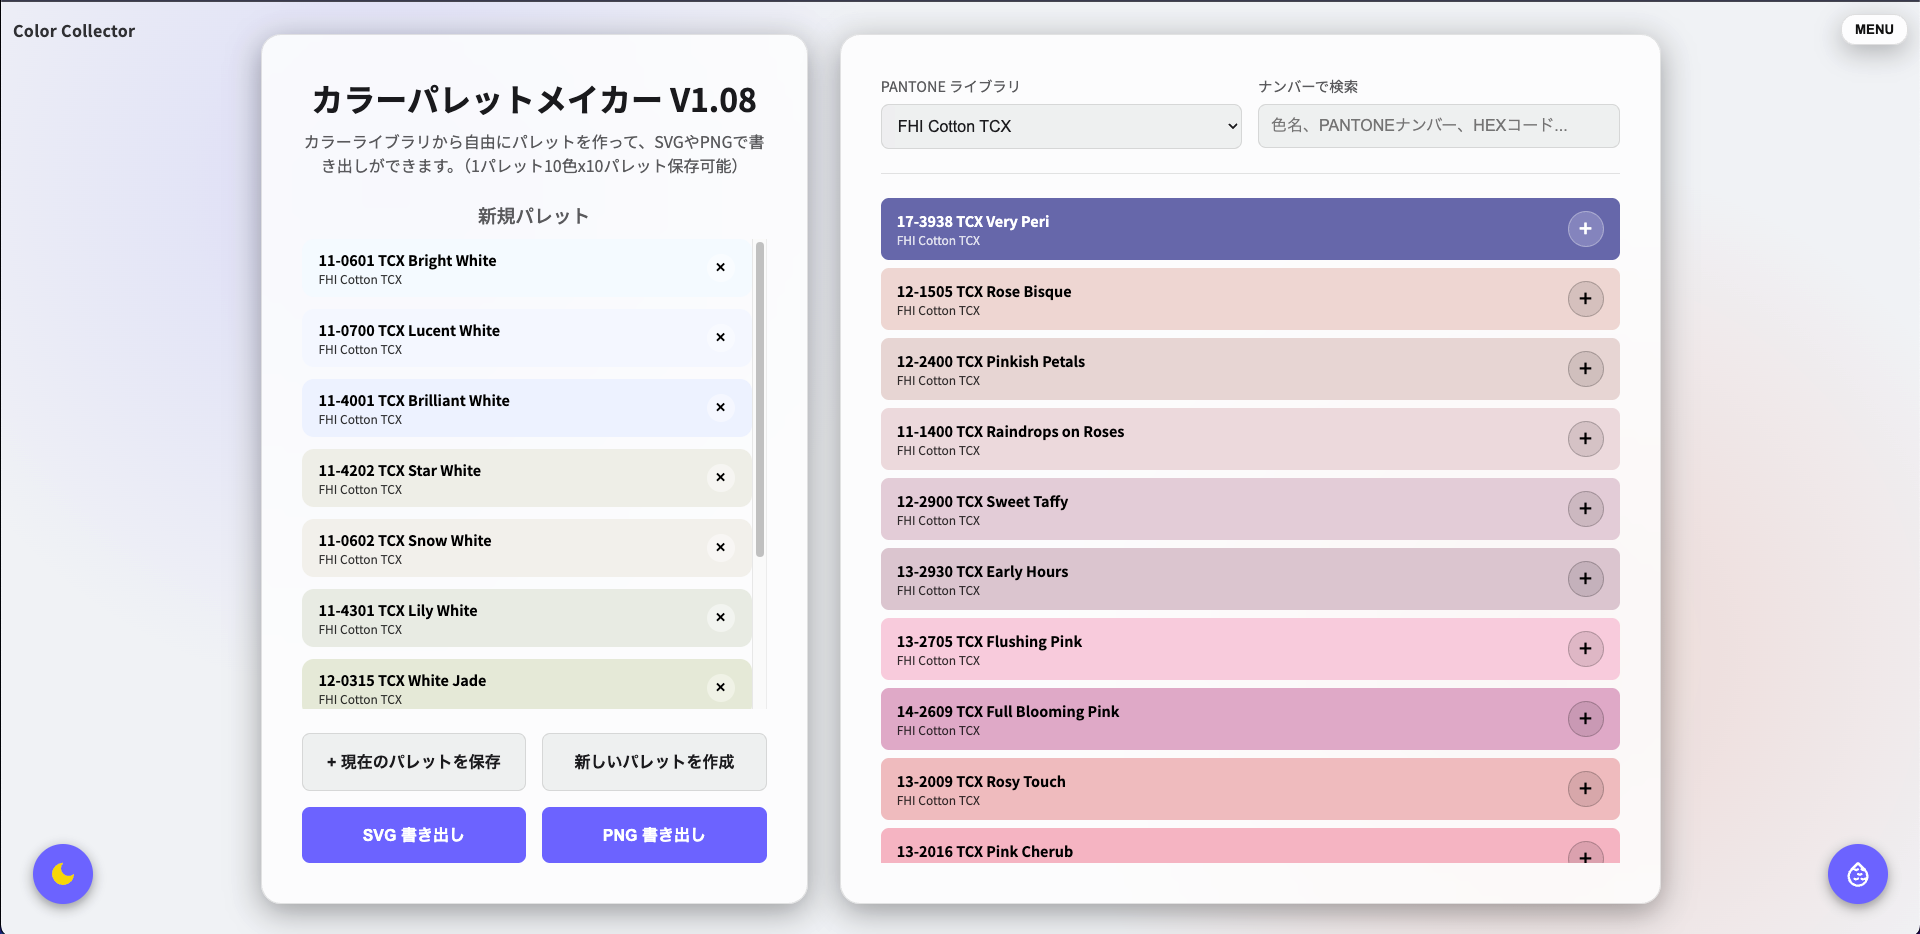The width and height of the screenshot is (1920, 934).
Task: Select the Sweet Taffy color swatch row
Action: click(x=1250, y=509)
